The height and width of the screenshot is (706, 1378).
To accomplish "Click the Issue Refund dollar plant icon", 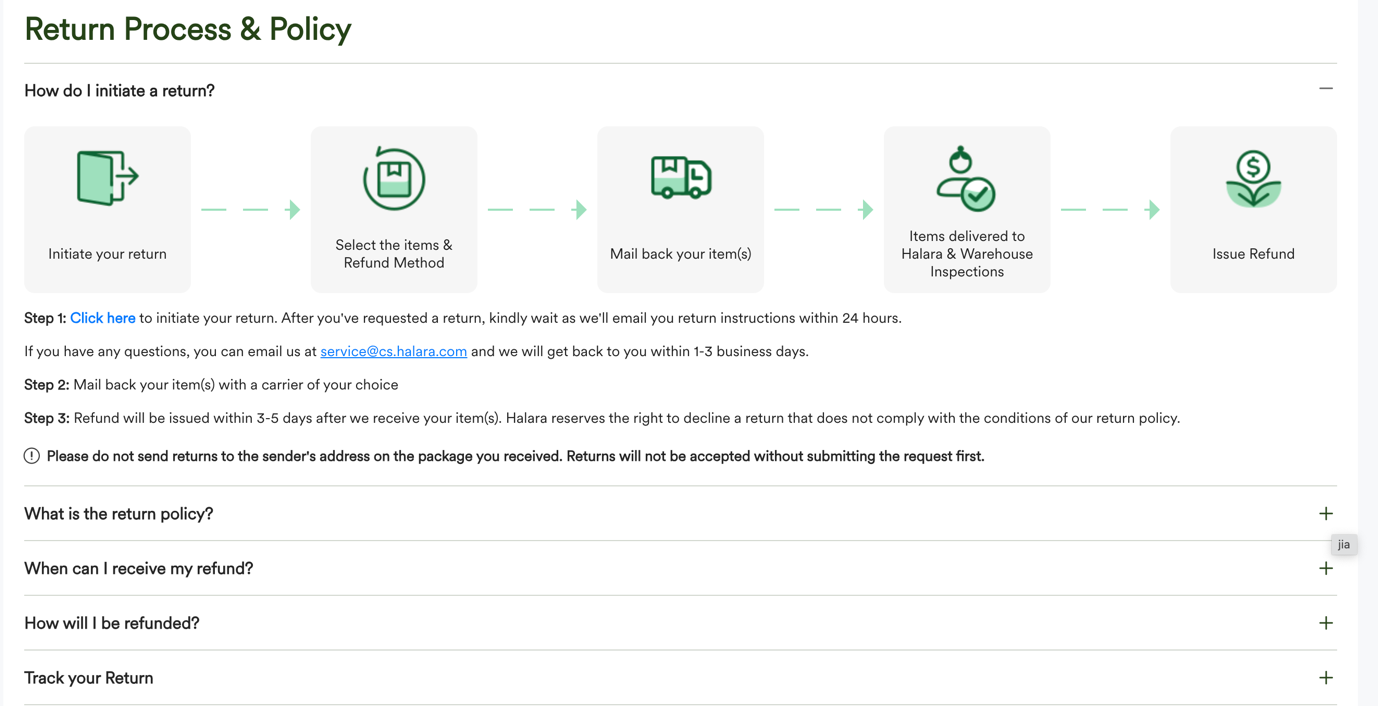I will coord(1253,179).
